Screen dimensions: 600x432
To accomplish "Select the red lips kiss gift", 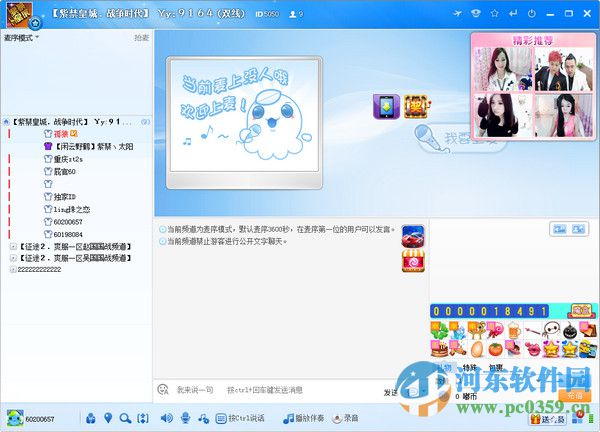I will 532,349.
